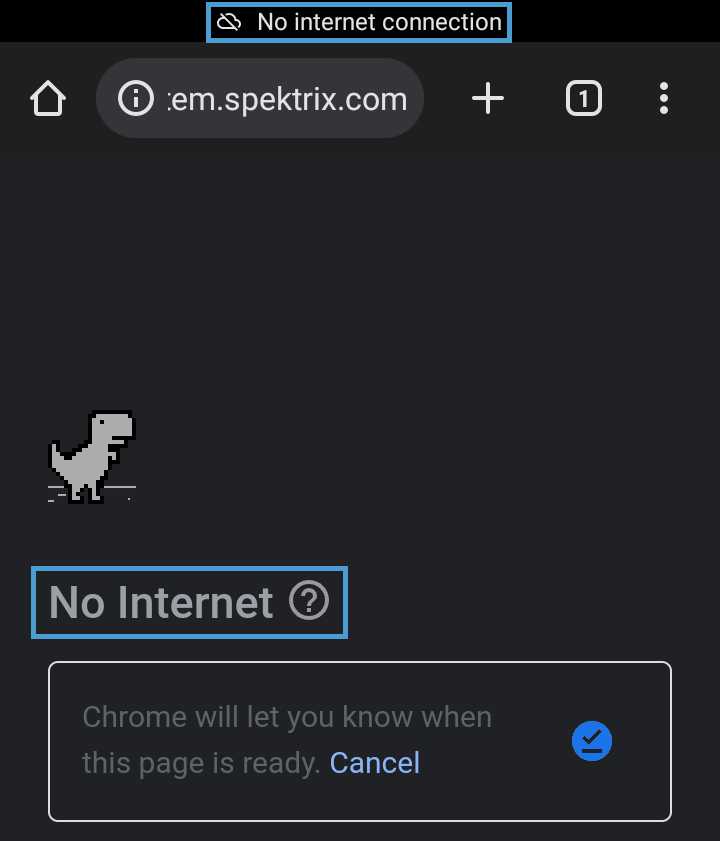The width and height of the screenshot is (720, 841).
Task: Open the tab switcher showing 1 tab
Action: 584,99
